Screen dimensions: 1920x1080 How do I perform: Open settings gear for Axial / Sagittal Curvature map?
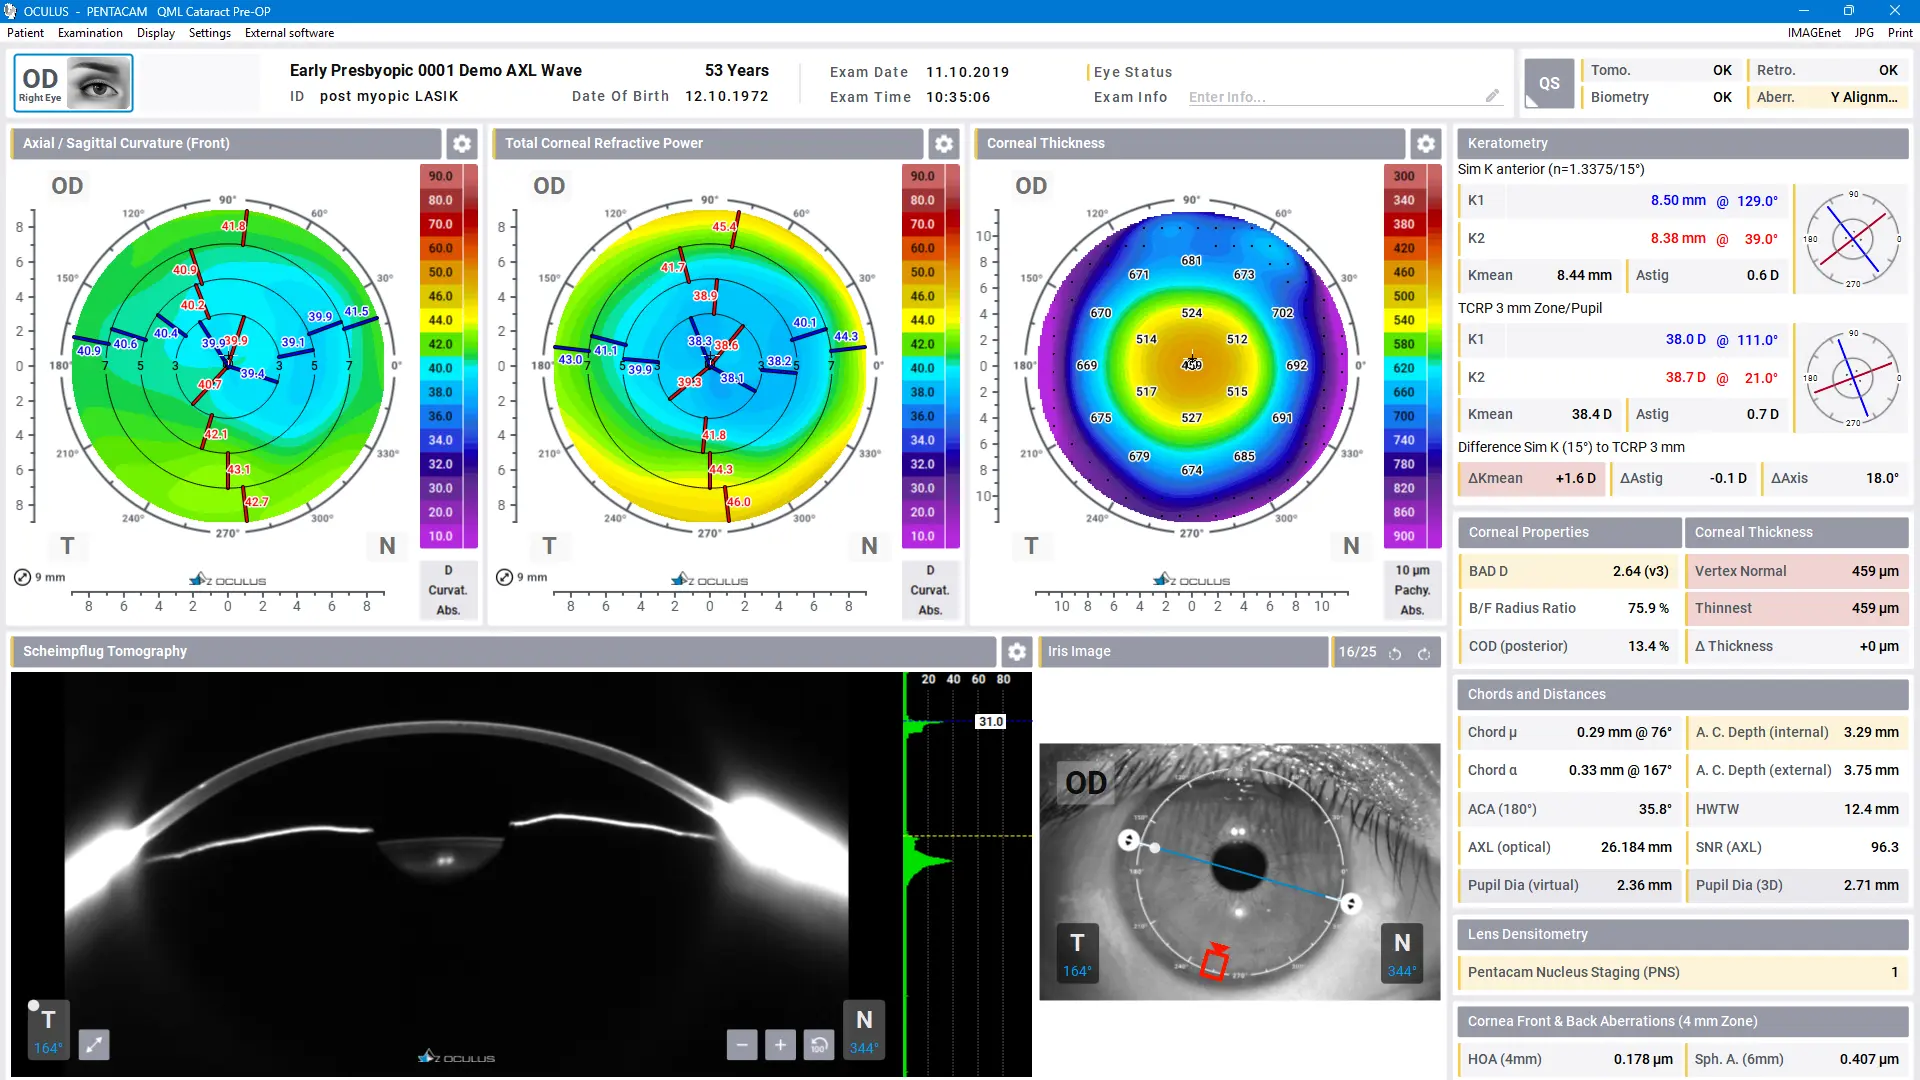pos(461,143)
